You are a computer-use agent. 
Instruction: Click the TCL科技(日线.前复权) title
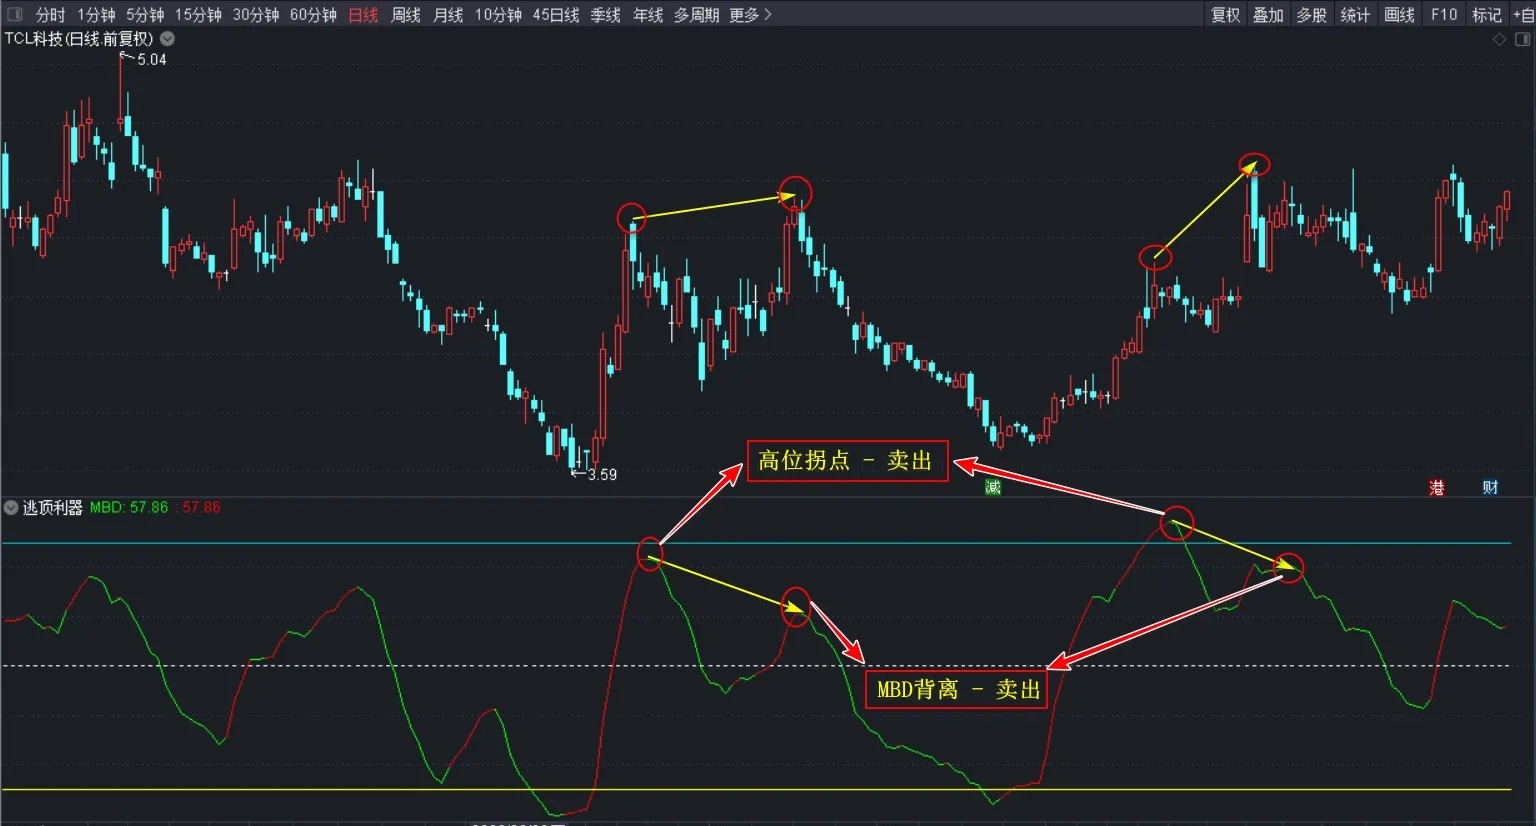pos(79,39)
